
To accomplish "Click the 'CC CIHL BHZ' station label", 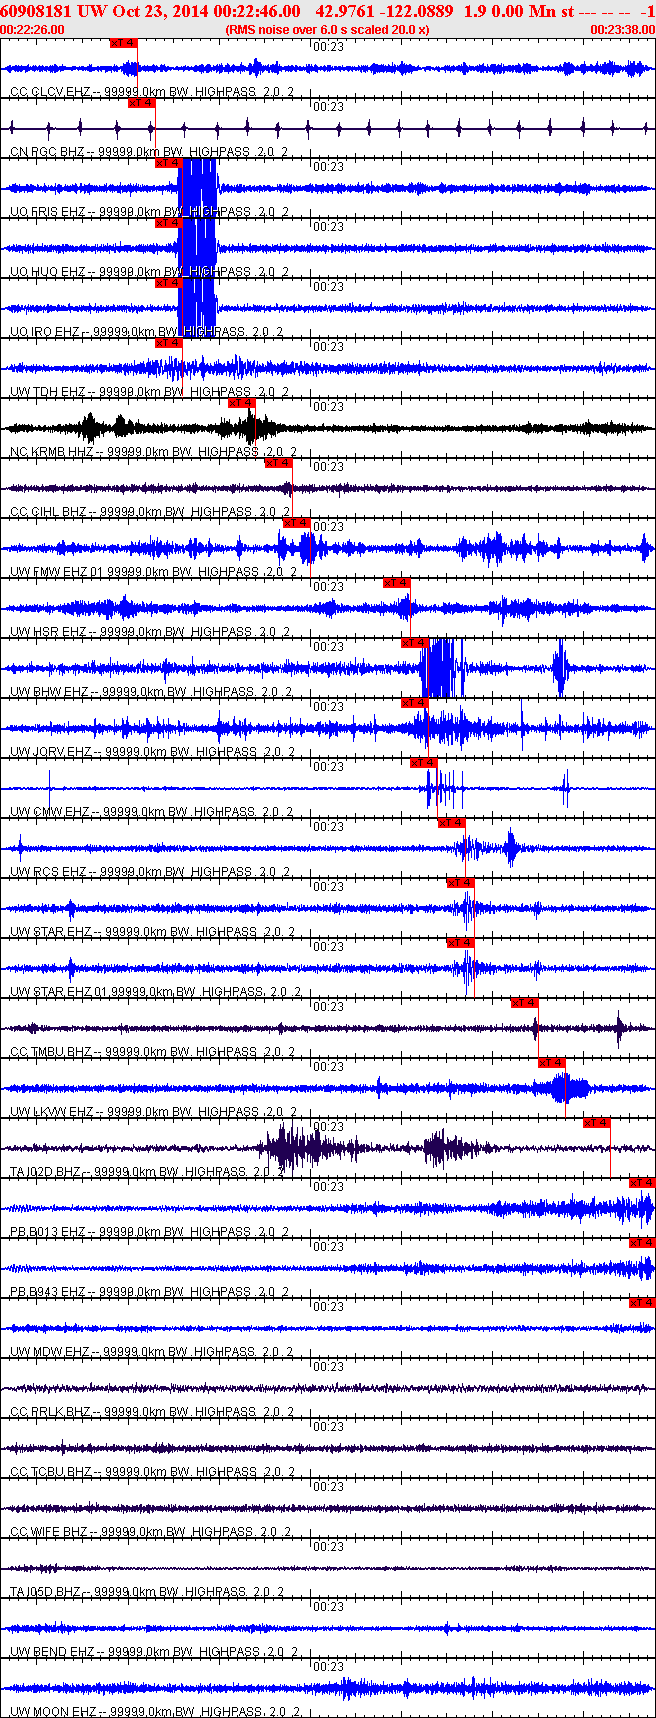I will point(48,512).
